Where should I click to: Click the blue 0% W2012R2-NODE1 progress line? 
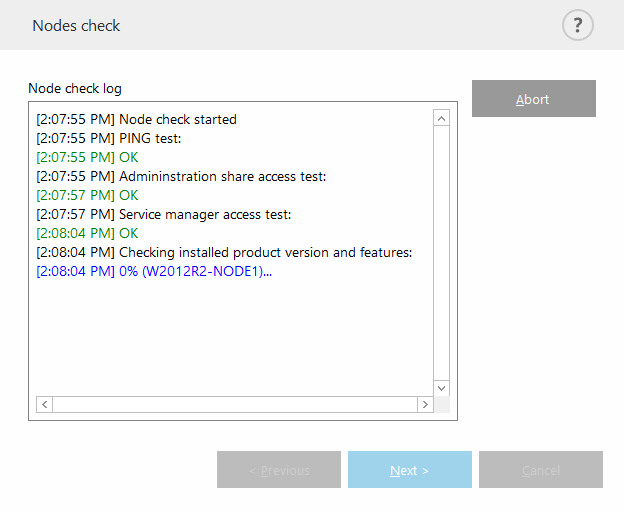pyautogui.click(x=154, y=271)
